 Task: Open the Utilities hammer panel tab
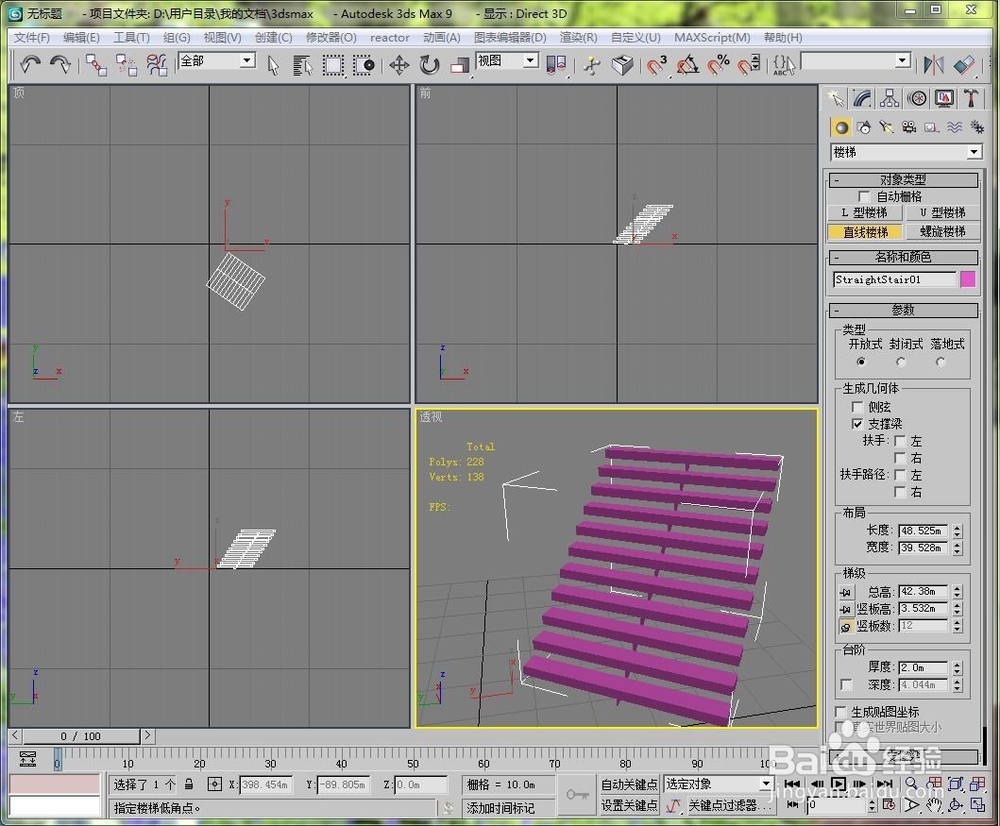click(971, 98)
